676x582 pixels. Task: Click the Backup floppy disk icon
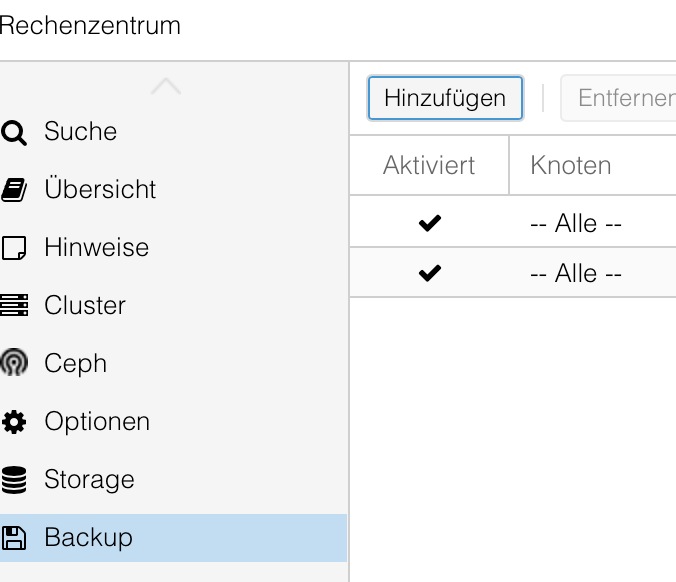(x=14, y=538)
